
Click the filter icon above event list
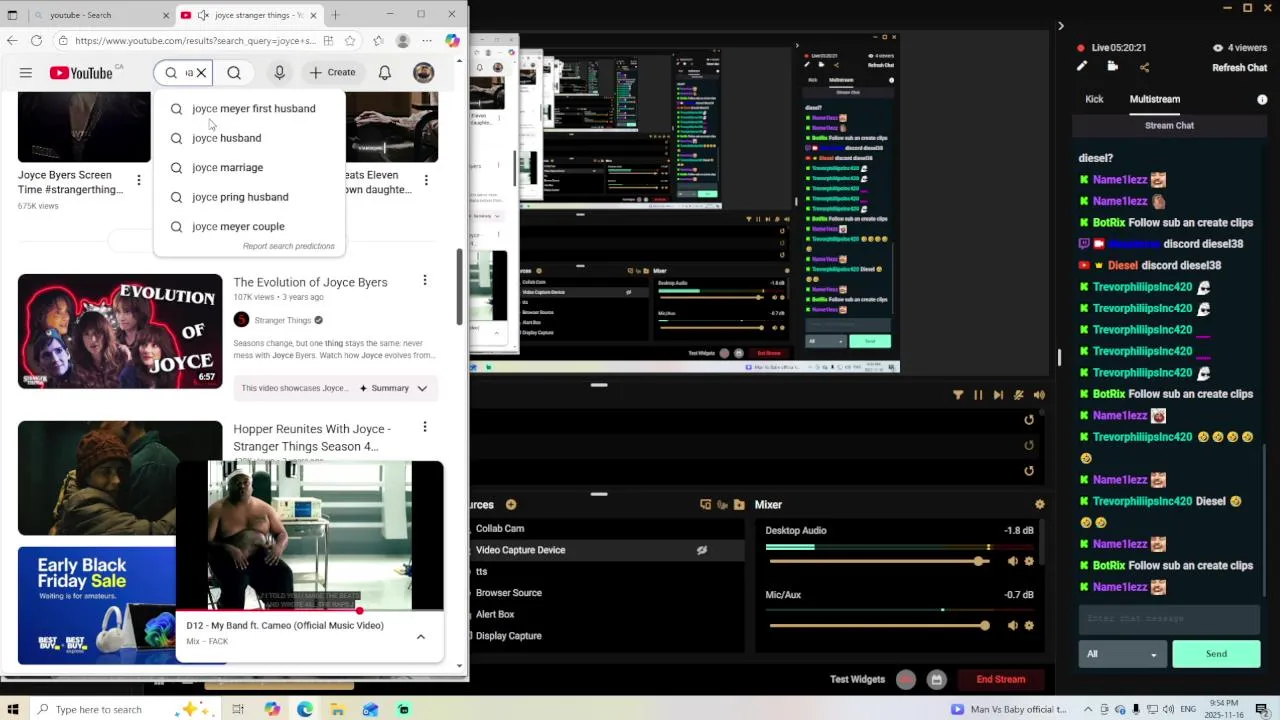958,395
